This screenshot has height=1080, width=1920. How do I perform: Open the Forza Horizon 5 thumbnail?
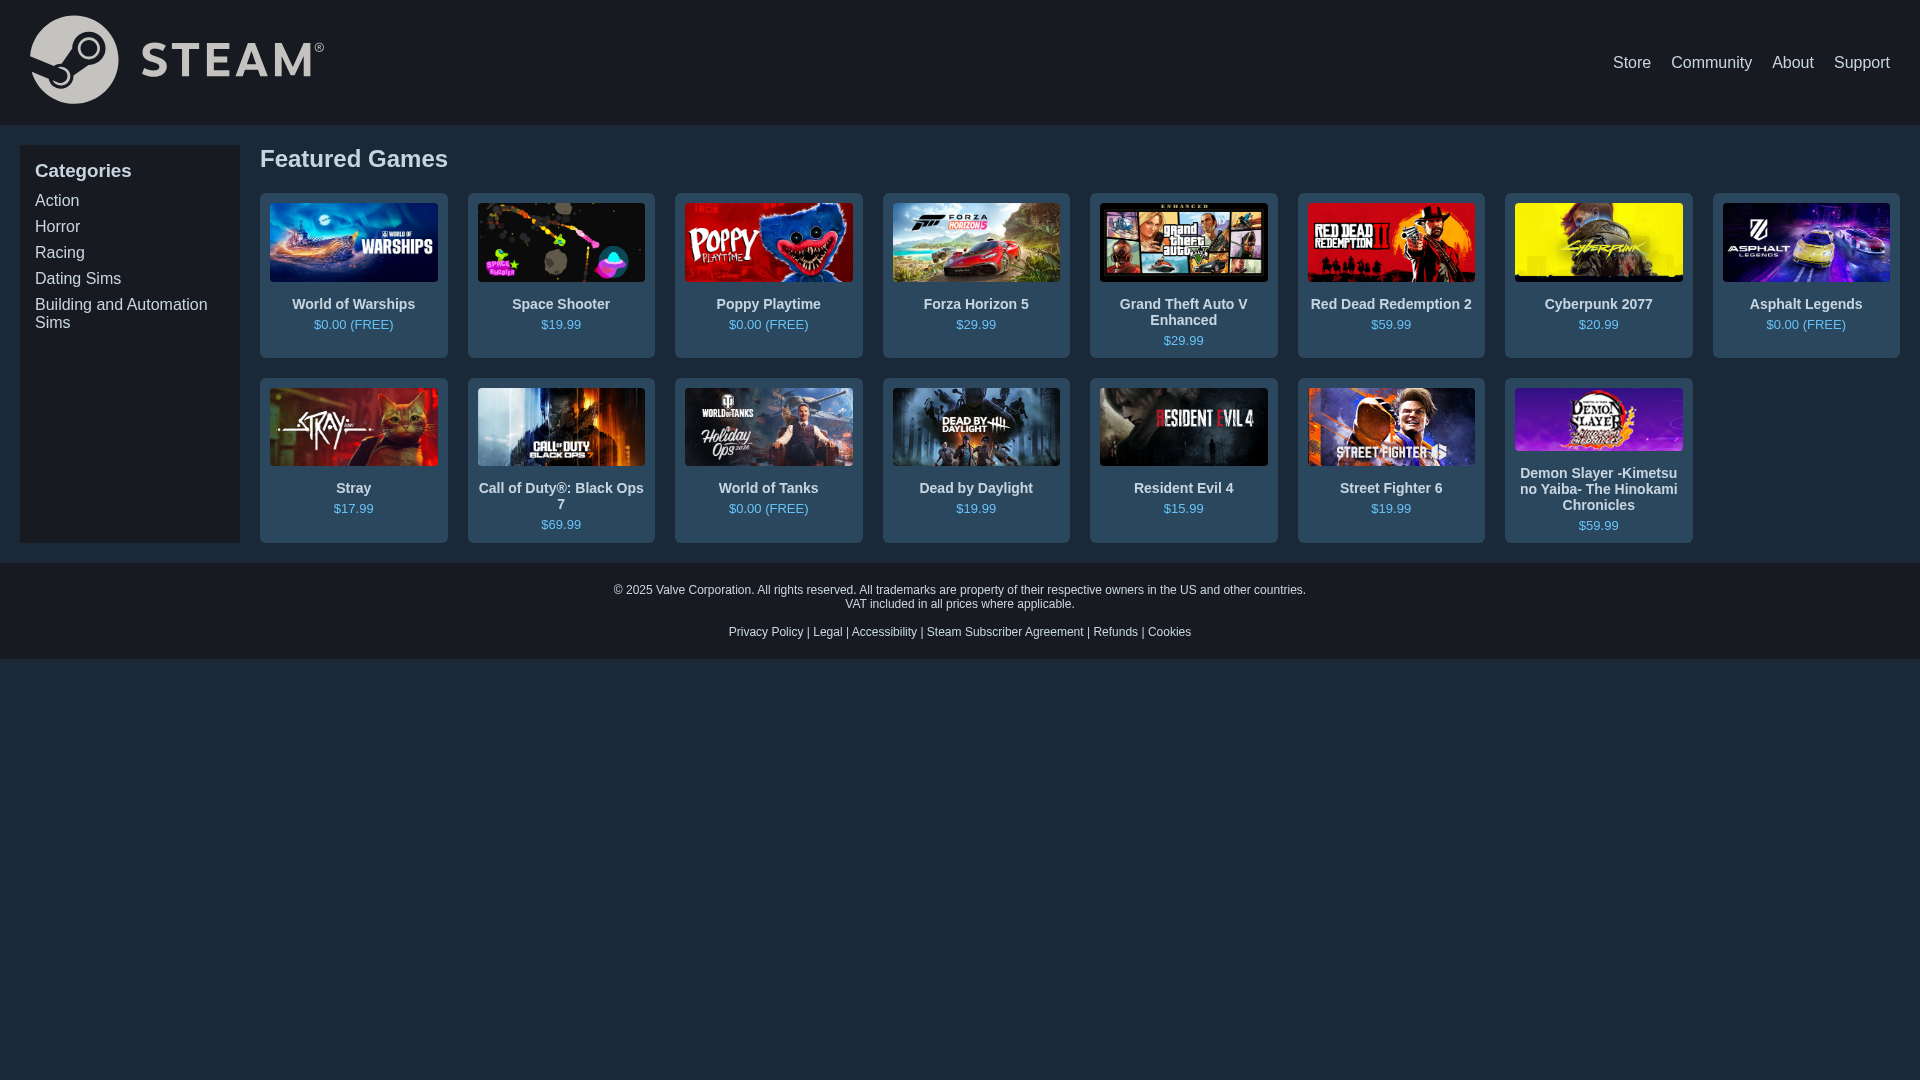coord(976,242)
